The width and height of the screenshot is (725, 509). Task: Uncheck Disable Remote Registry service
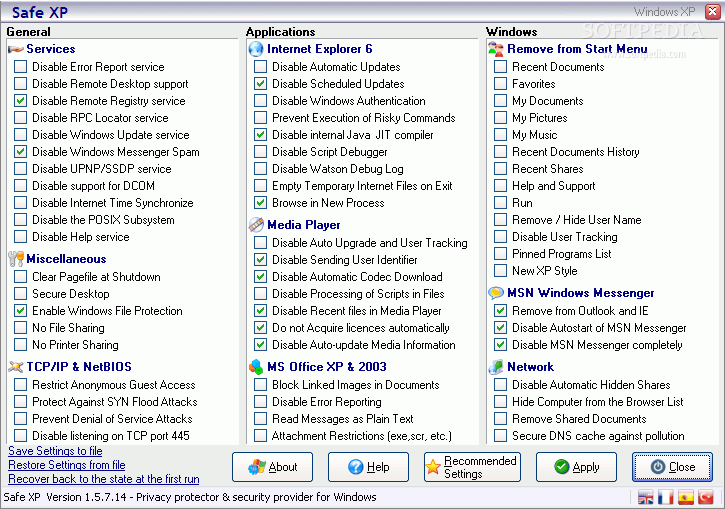coord(20,101)
